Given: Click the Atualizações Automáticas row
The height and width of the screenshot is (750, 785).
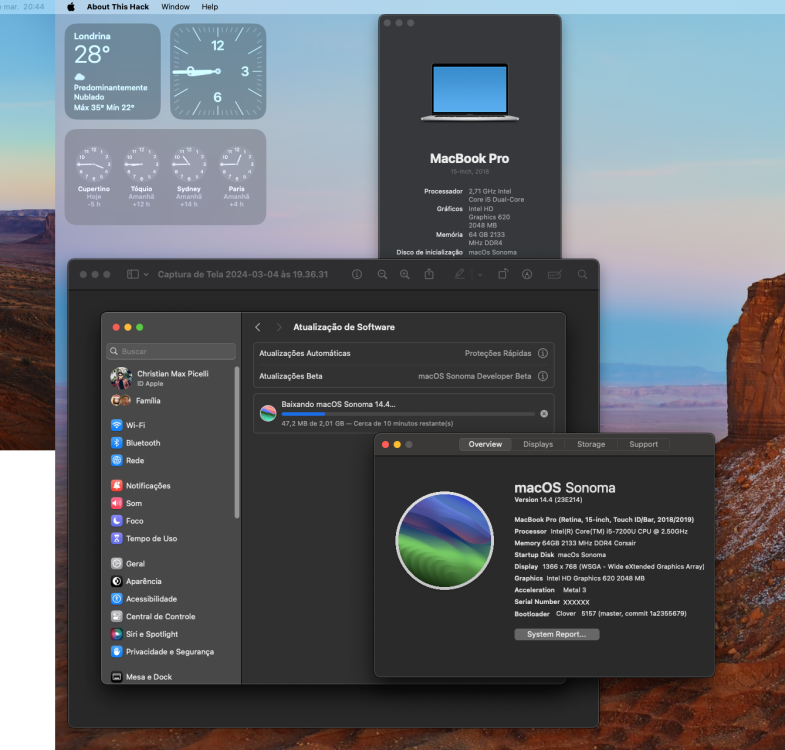Looking at the screenshot, I should click(x=404, y=353).
